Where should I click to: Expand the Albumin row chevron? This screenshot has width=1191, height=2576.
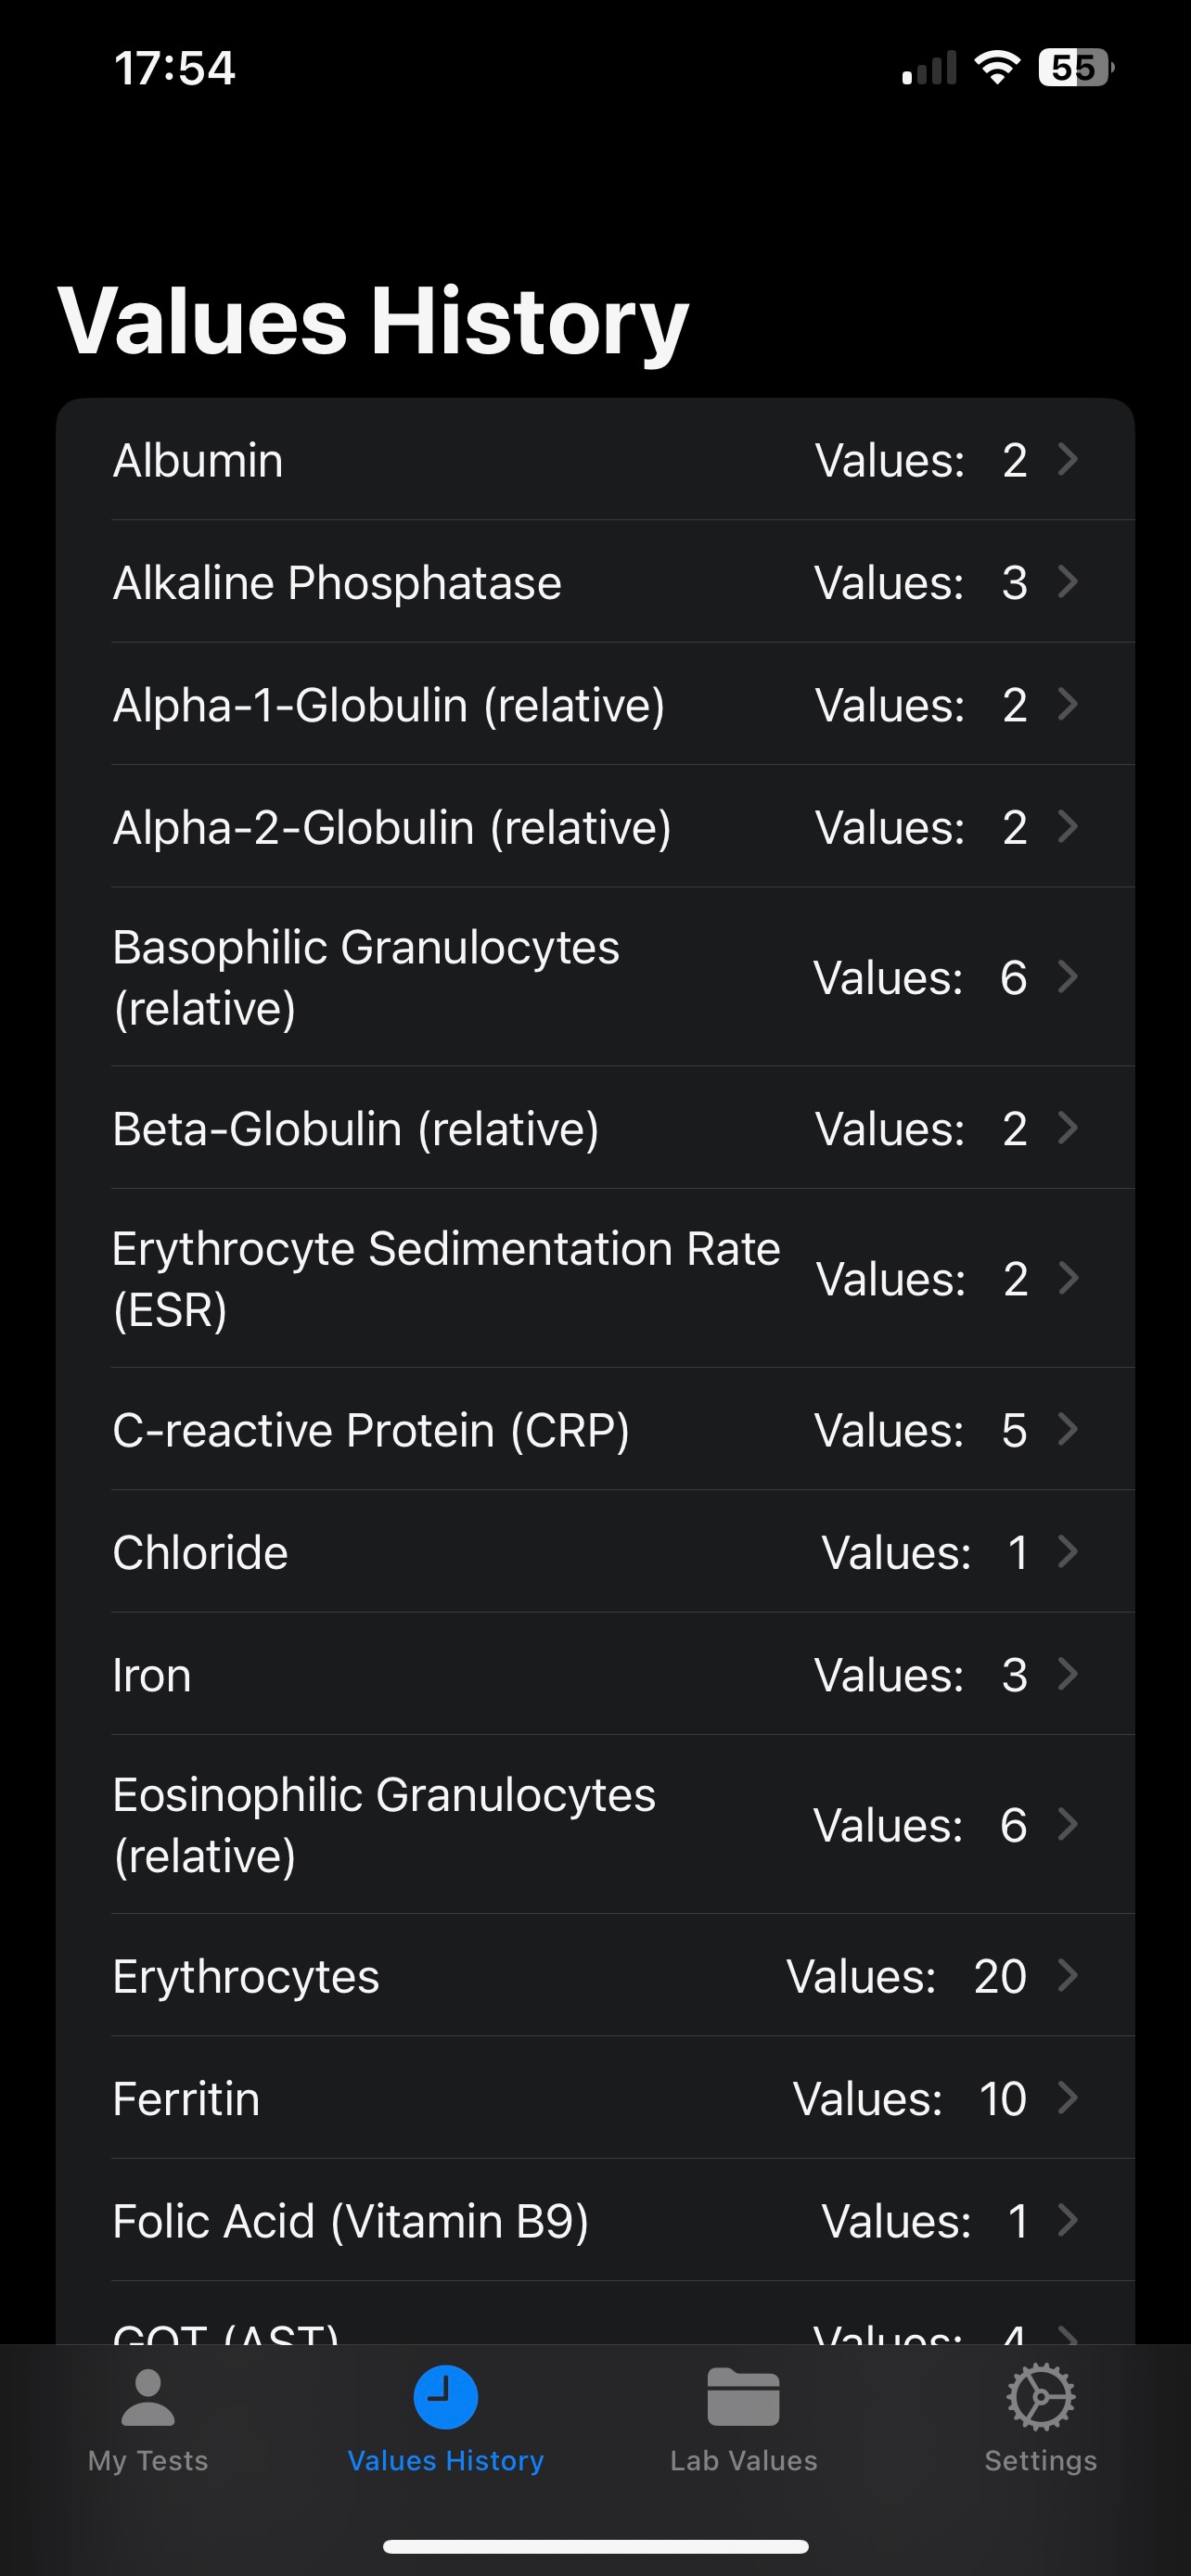click(x=1068, y=460)
